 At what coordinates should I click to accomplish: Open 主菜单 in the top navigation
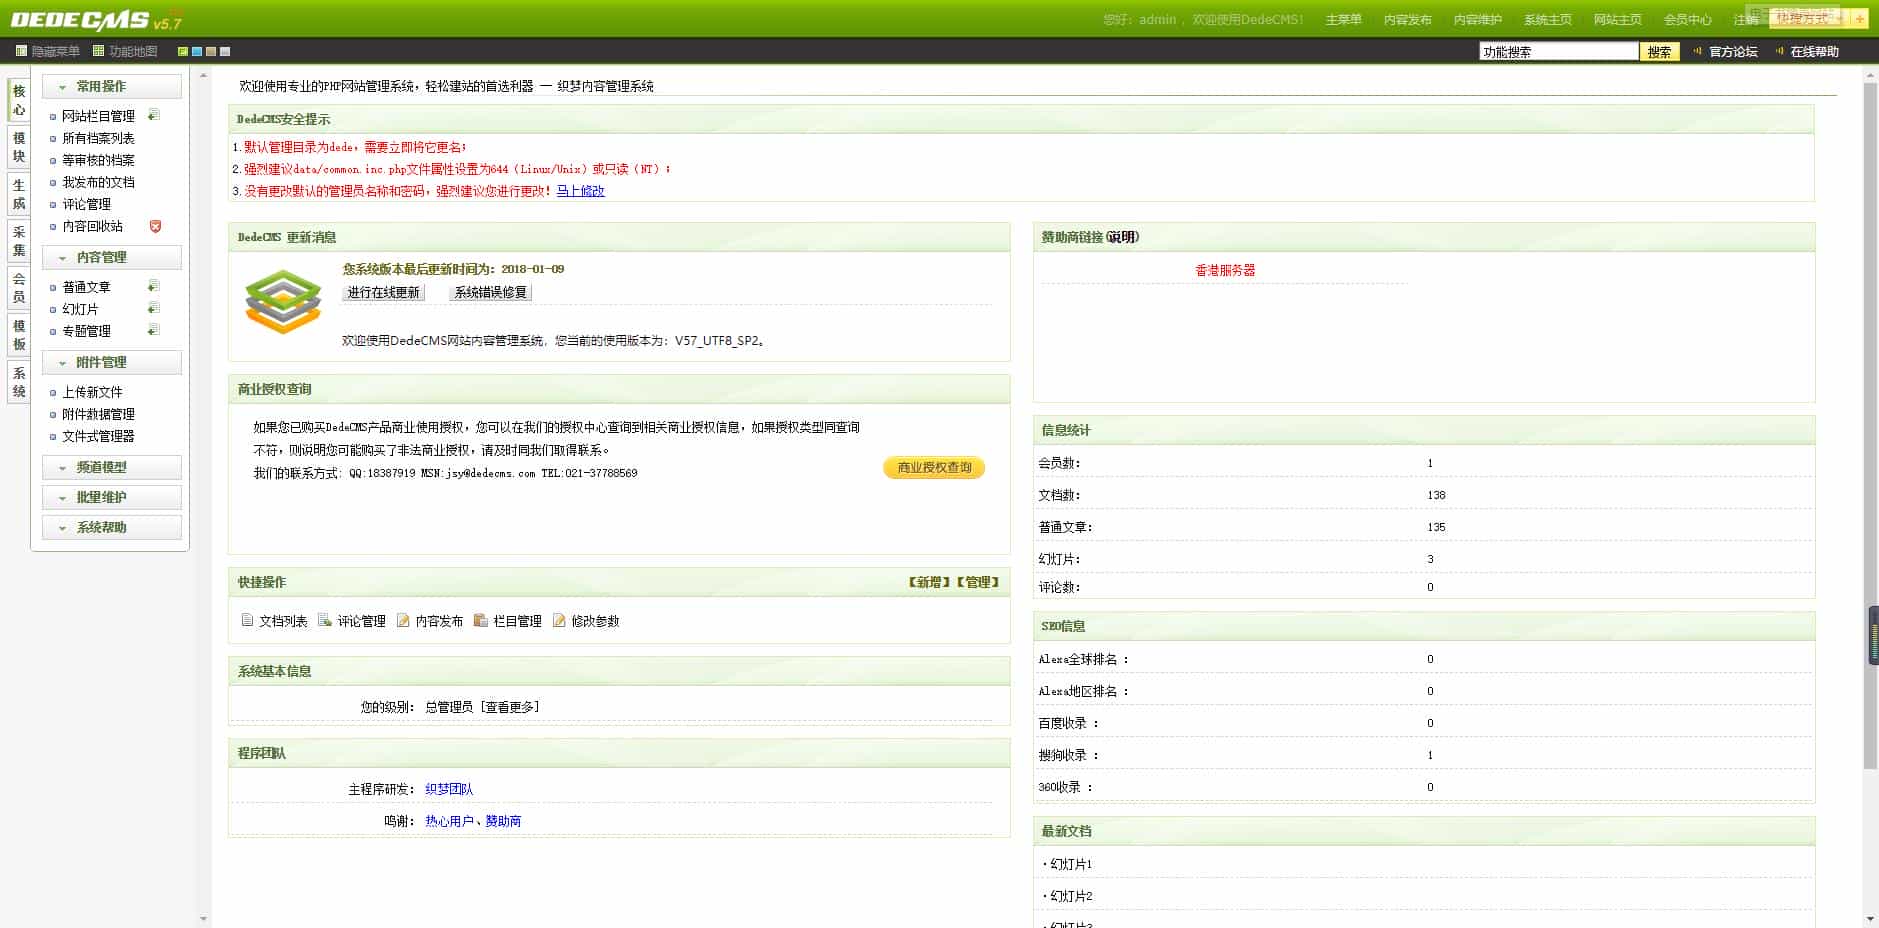click(x=1343, y=19)
